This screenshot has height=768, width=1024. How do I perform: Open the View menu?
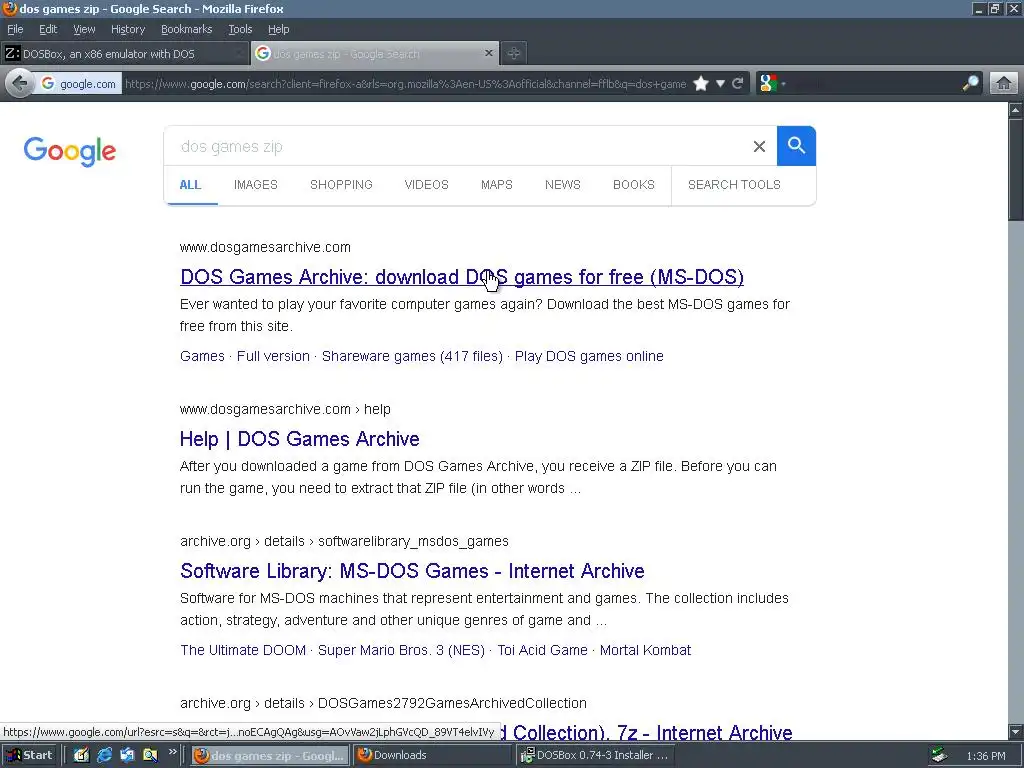tap(84, 29)
